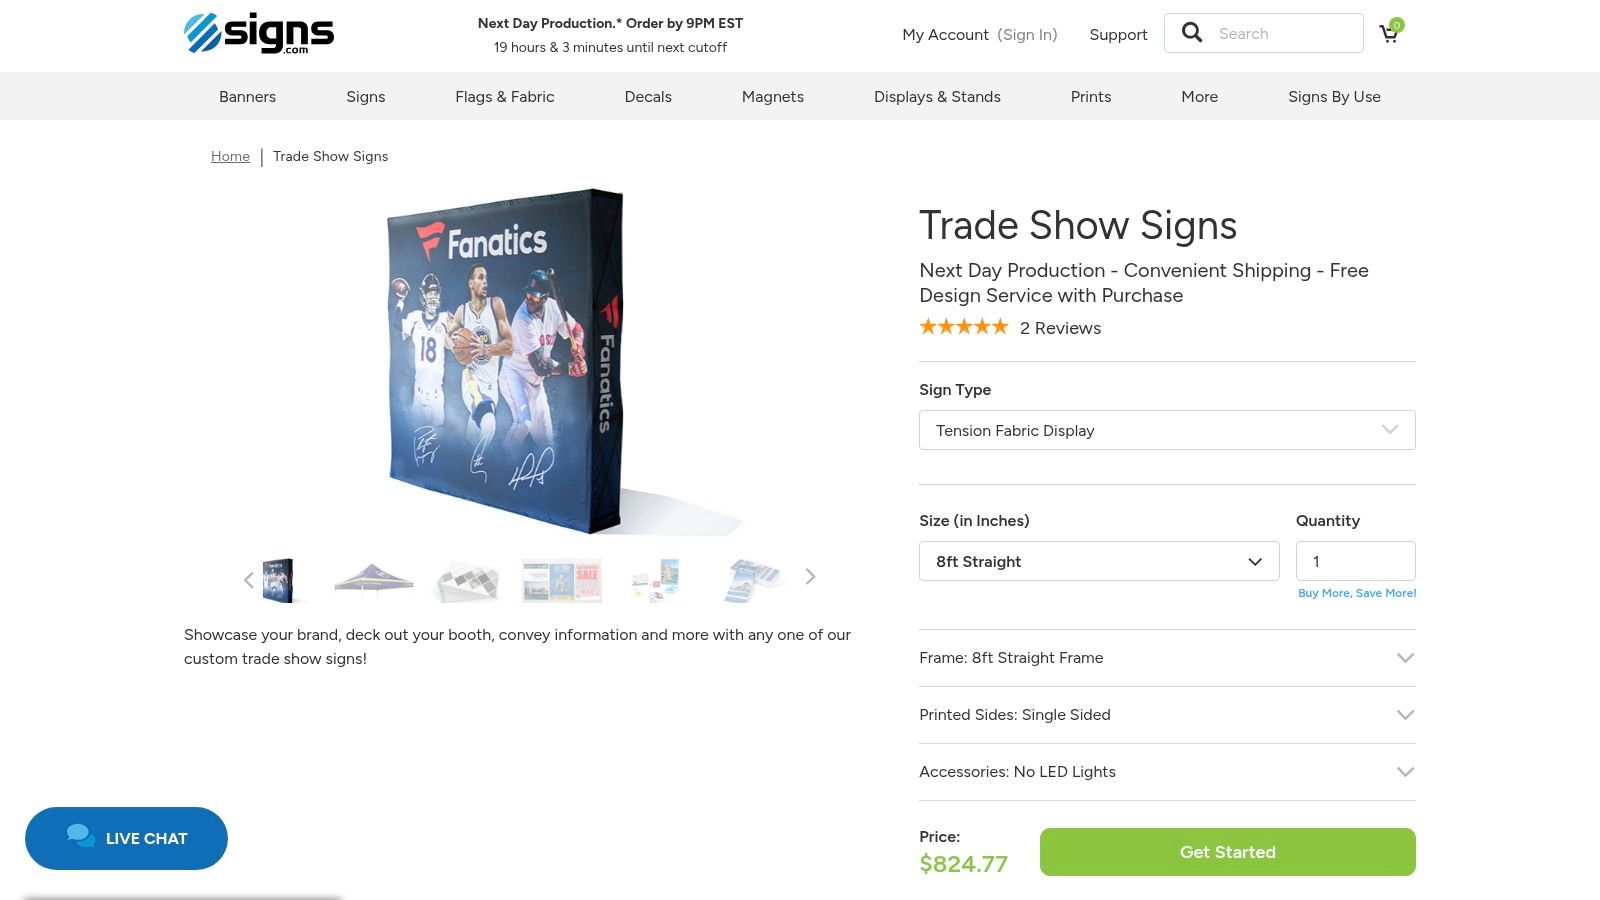Open the Signs By Use menu

point(1334,97)
